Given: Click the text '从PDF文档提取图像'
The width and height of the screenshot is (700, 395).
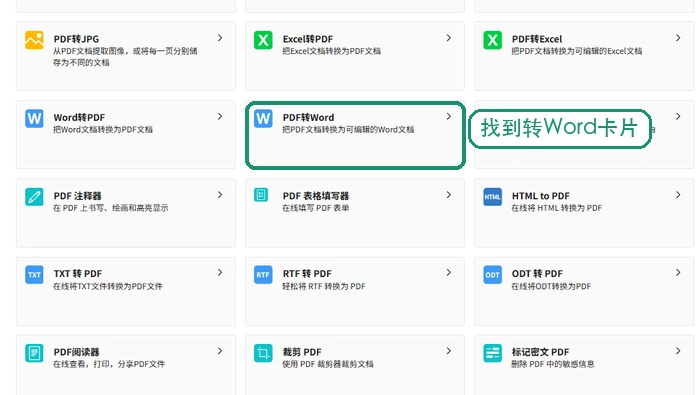Looking at the screenshot, I should click(x=89, y=51).
